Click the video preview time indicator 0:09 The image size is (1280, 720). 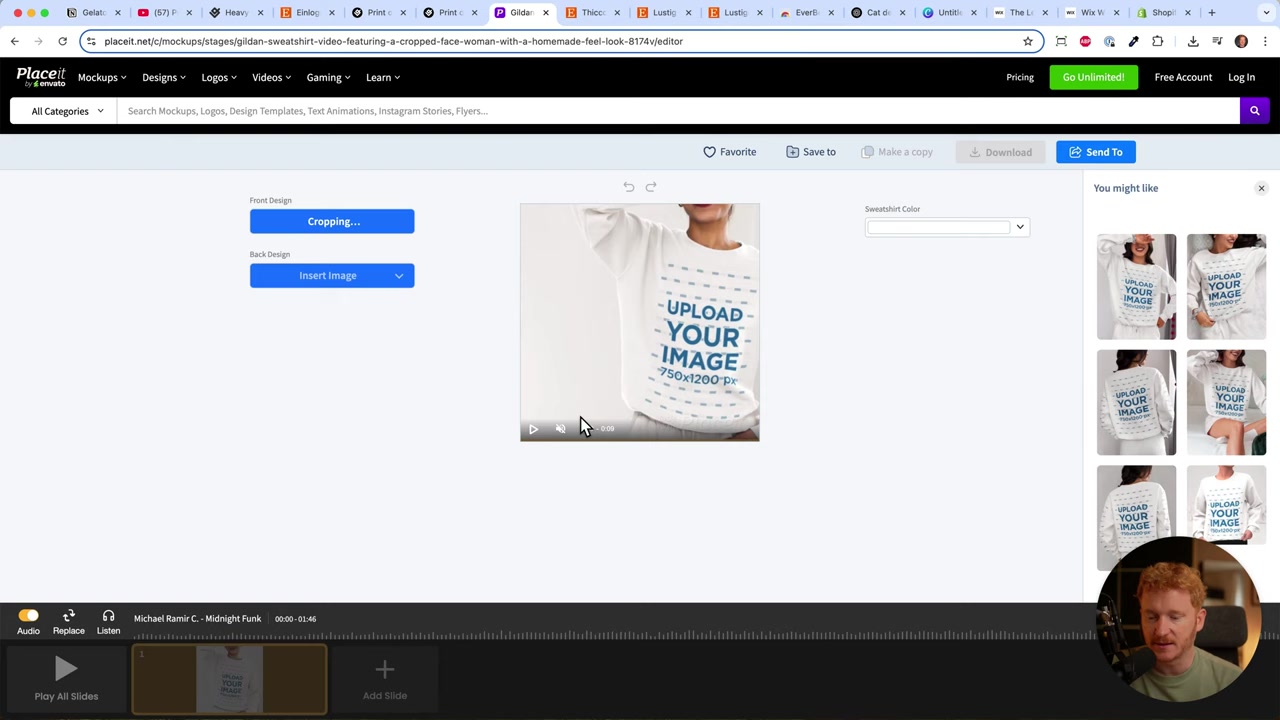(x=607, y=429)
